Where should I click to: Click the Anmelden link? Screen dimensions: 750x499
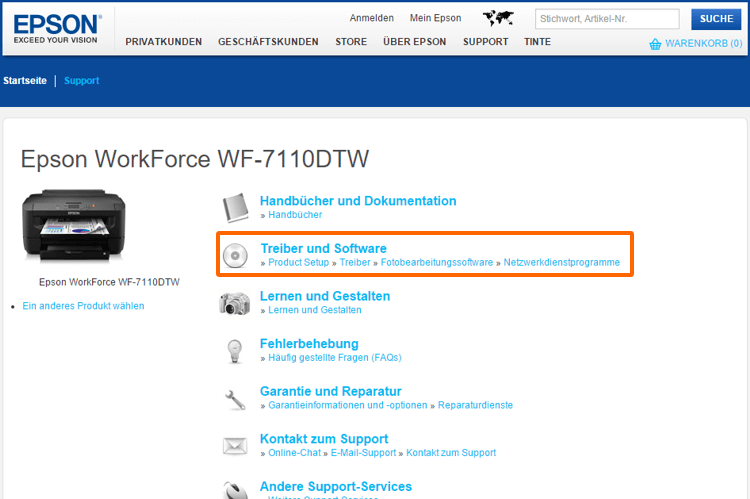click(372, 18)
